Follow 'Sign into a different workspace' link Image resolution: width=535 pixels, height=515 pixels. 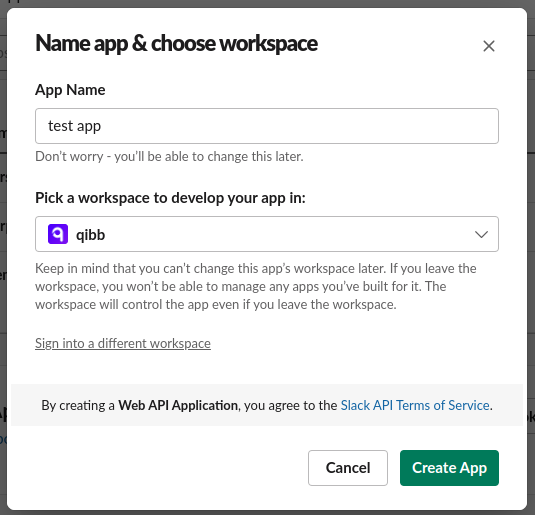click(x=123, y=343)
